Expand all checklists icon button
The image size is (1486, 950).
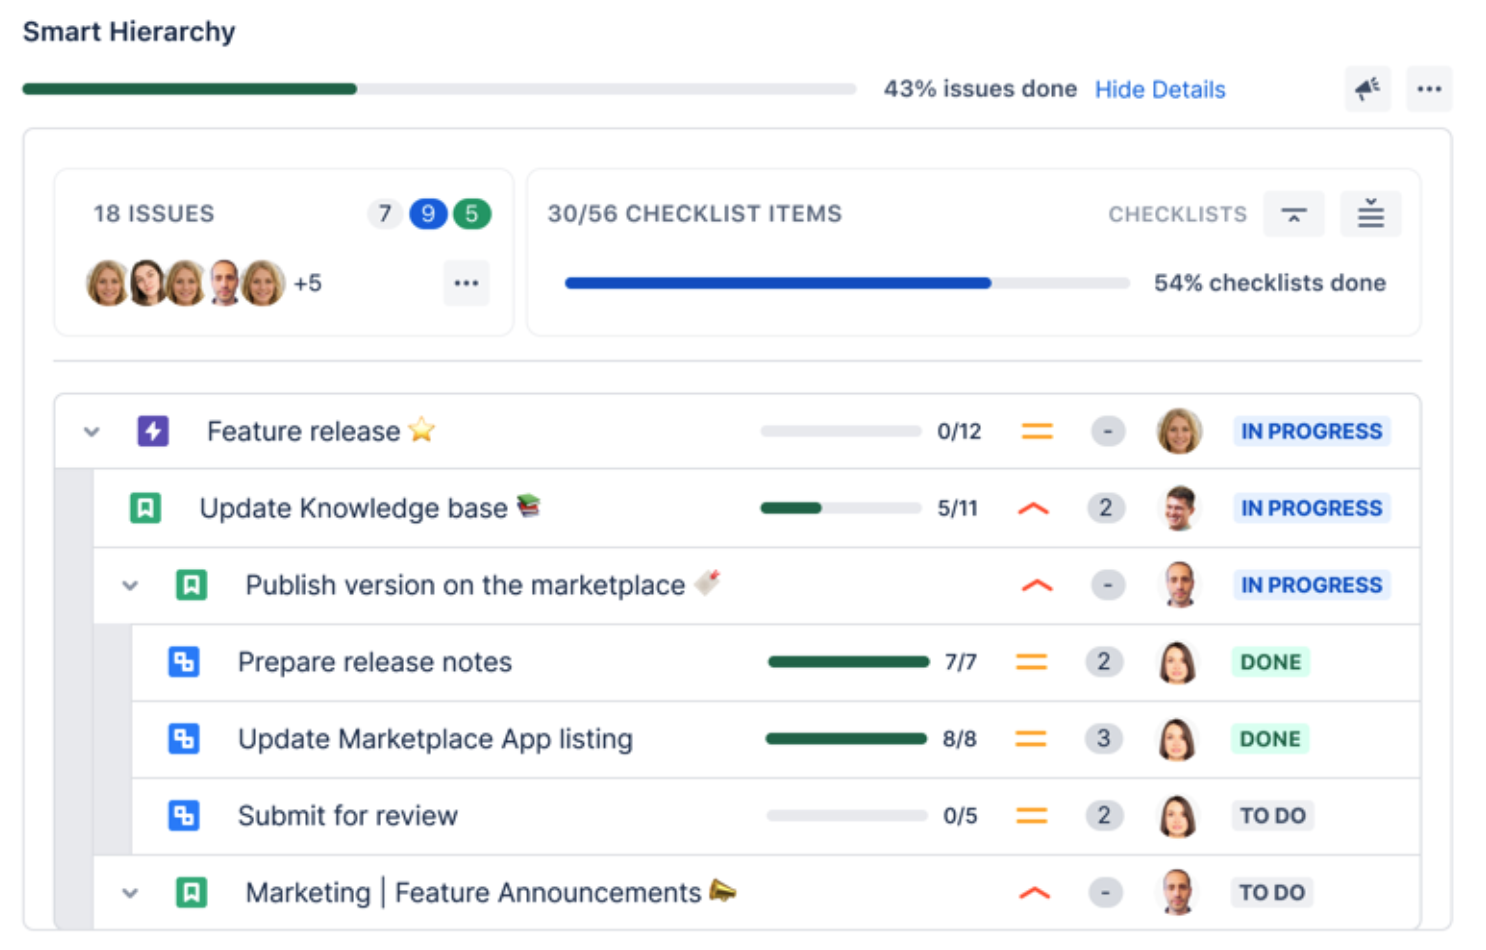click(x=1370, y=214)
